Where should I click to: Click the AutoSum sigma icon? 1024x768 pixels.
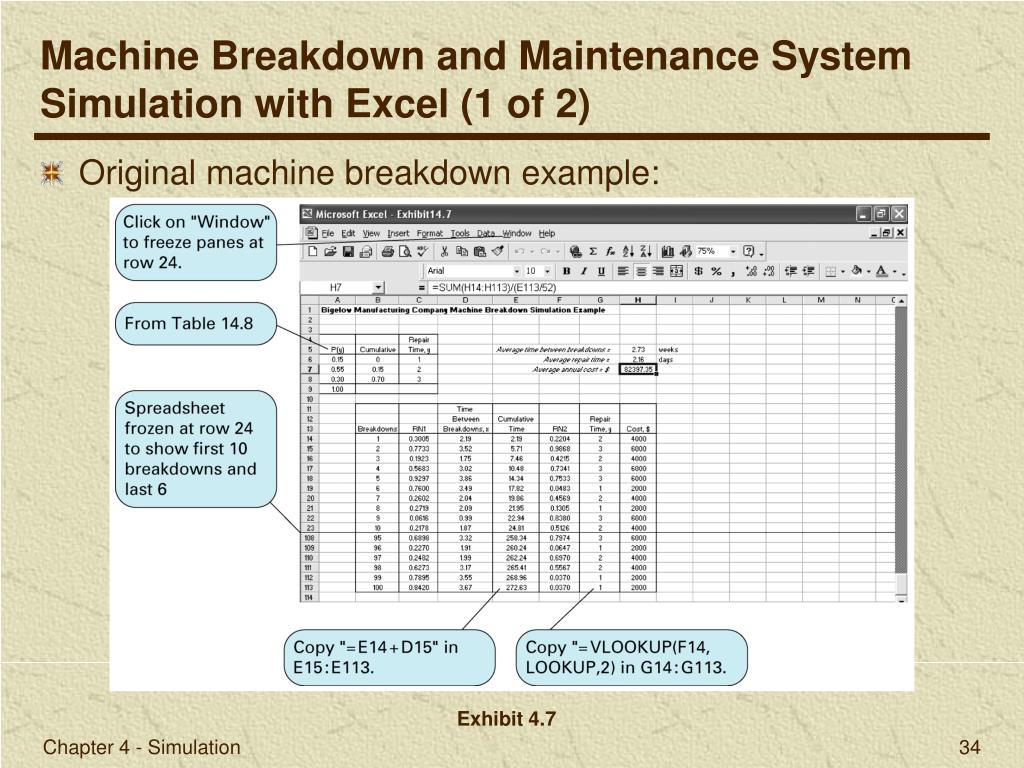point(593,251)
